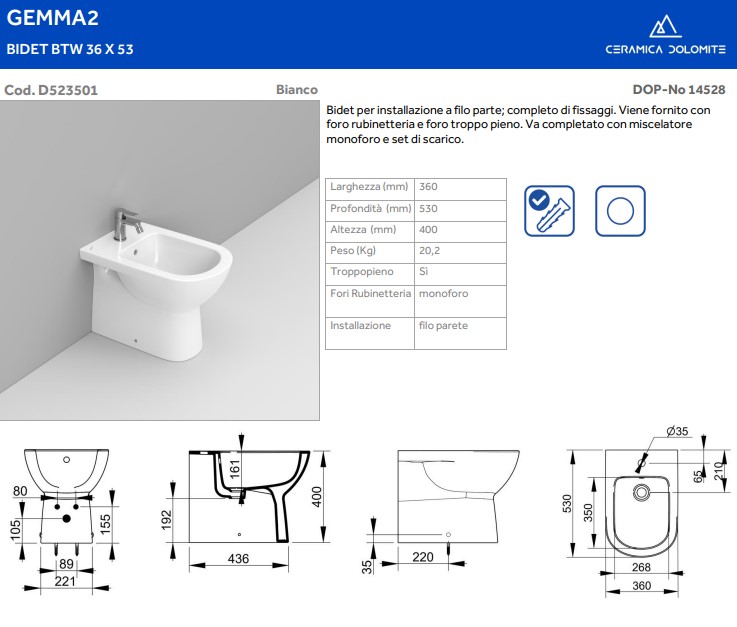Image resolution: width=737 pixels, height=627 pixels.
Task: Click the product code D523501
Action: coord(51,89)
